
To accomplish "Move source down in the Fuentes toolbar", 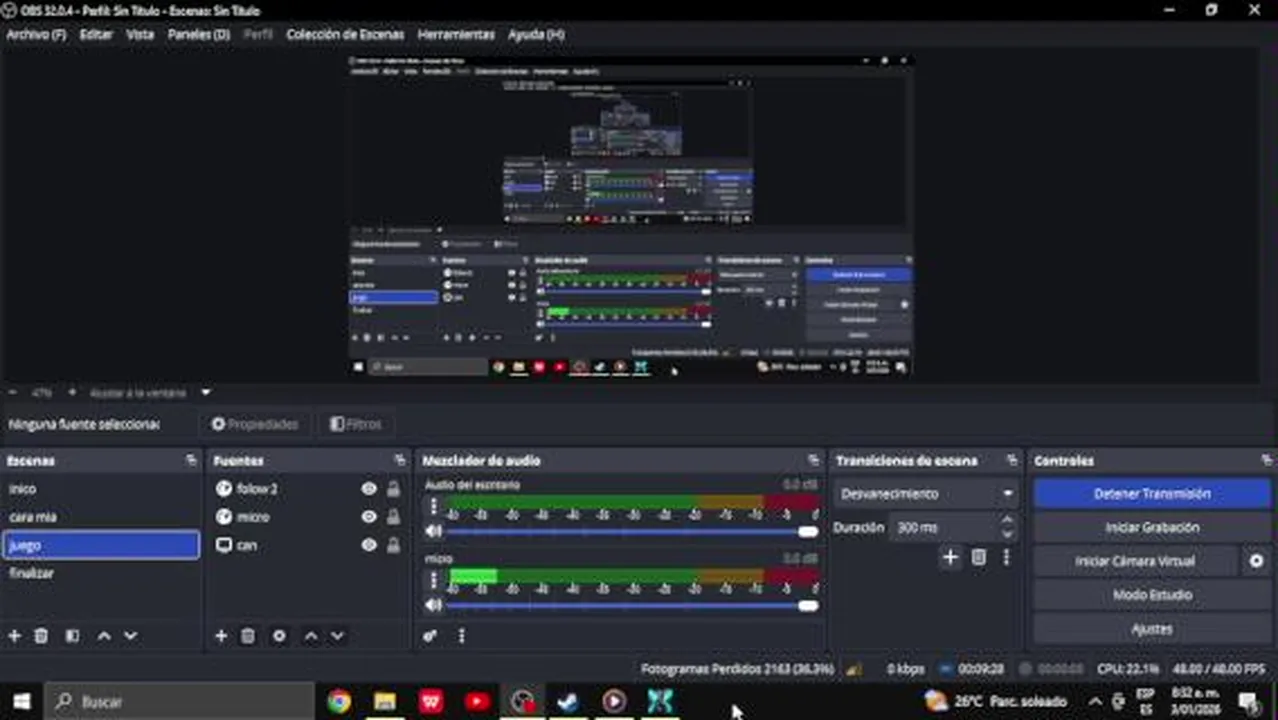I will (x=337, y=636).
